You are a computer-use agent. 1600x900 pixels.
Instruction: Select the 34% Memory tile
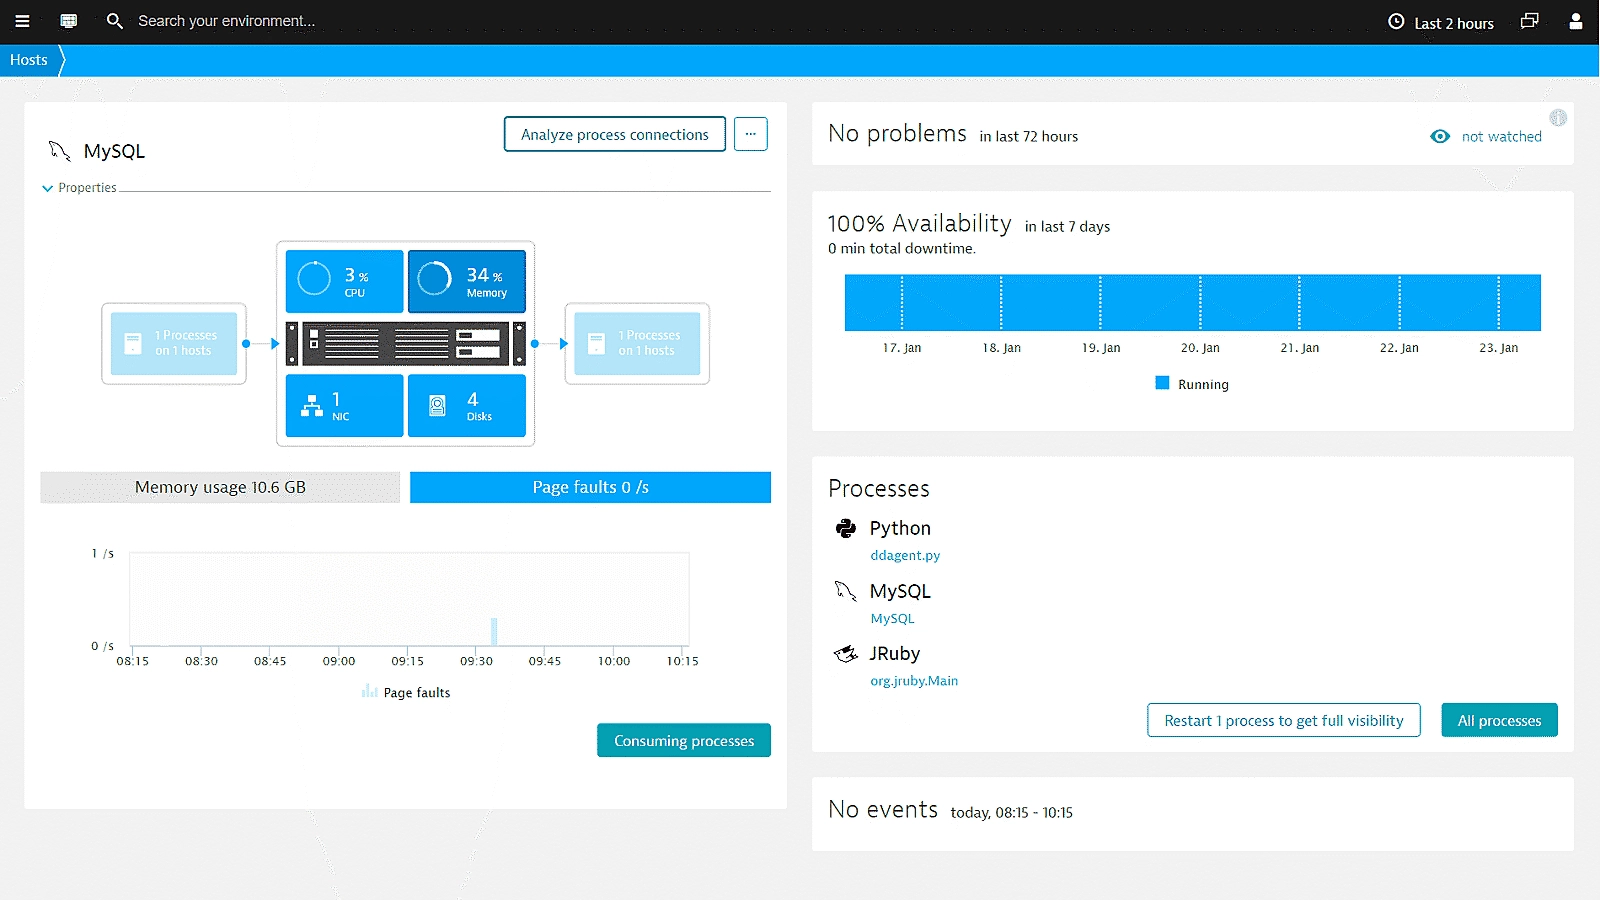[x=467, y=281]
